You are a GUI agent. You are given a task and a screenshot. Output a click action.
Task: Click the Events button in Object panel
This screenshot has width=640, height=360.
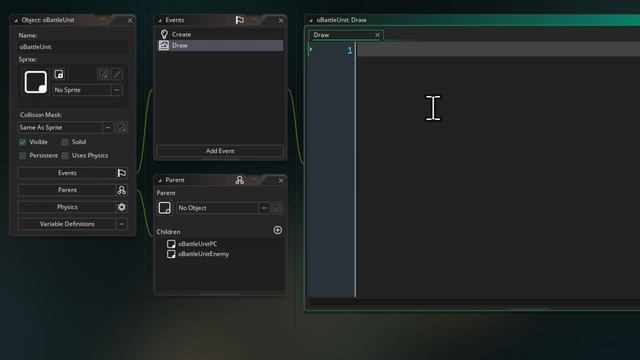67,173
